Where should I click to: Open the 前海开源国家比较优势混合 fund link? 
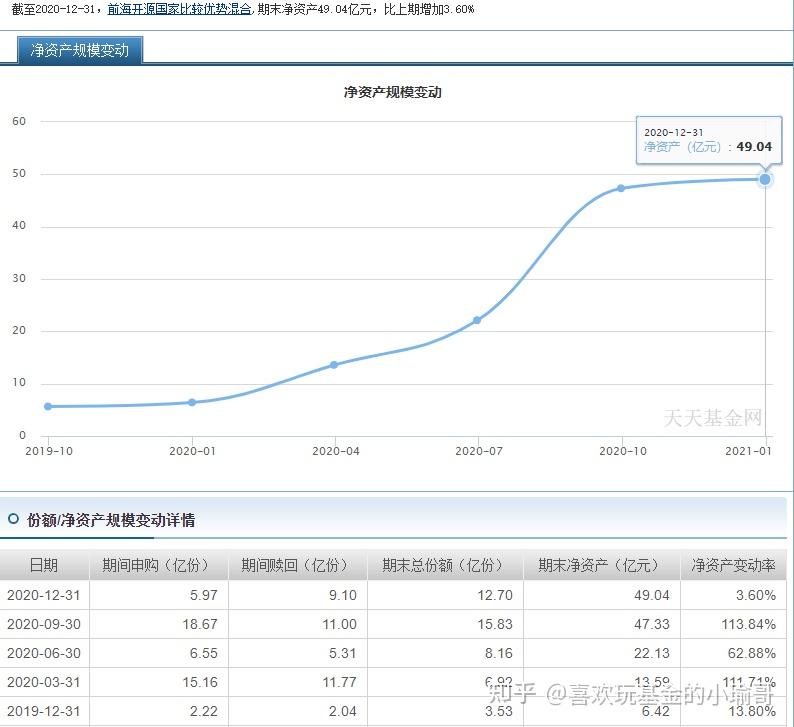[179, 9]
